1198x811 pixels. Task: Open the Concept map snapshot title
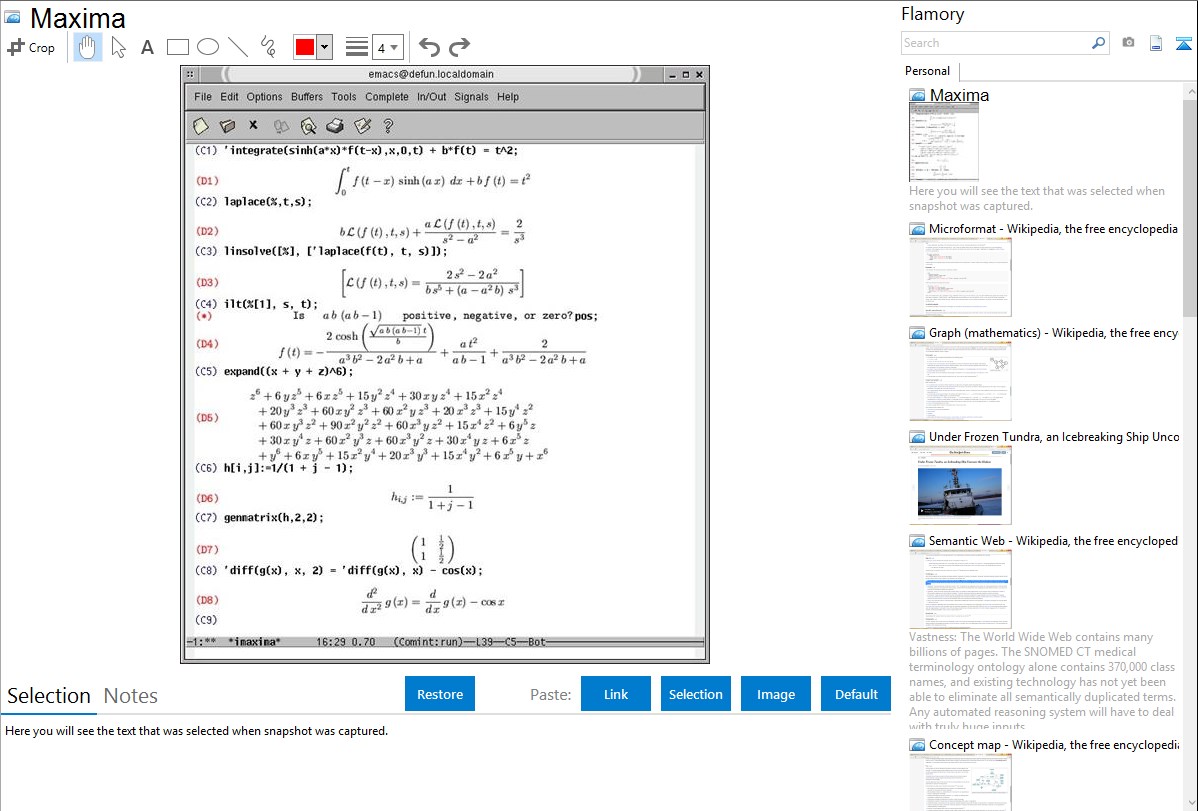click(1053, 744)
